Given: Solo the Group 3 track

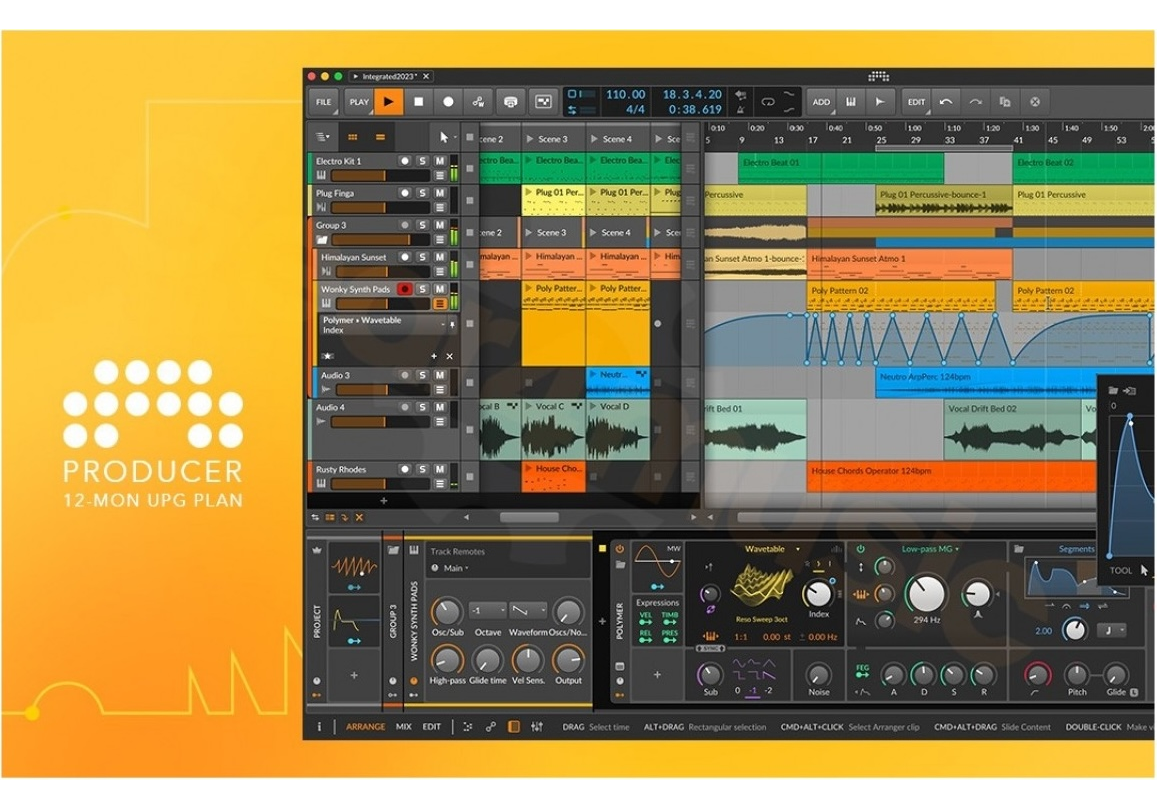Looking at the screenshot, I should click(x=422, y=225).
